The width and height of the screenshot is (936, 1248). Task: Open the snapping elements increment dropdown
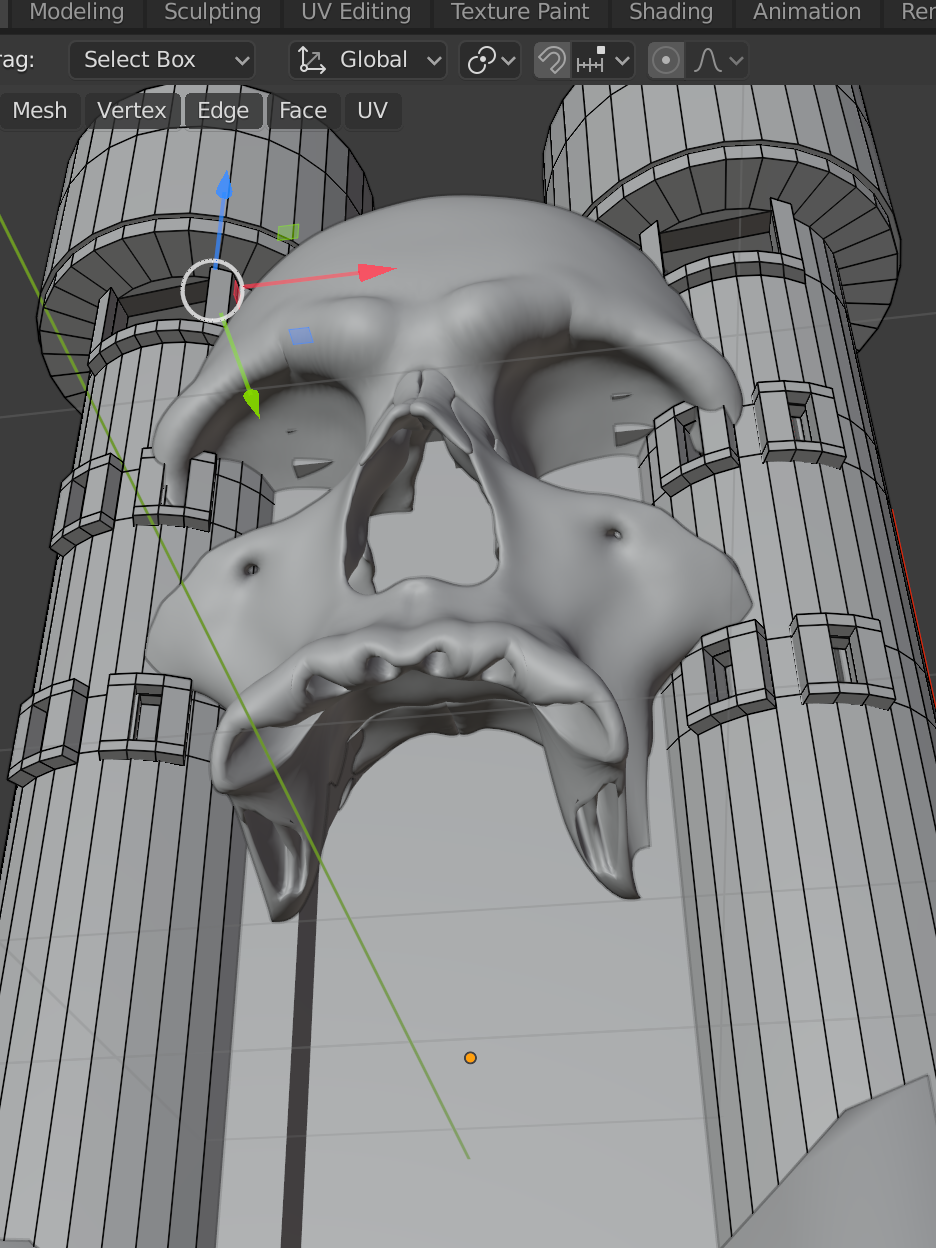[603, 60]
